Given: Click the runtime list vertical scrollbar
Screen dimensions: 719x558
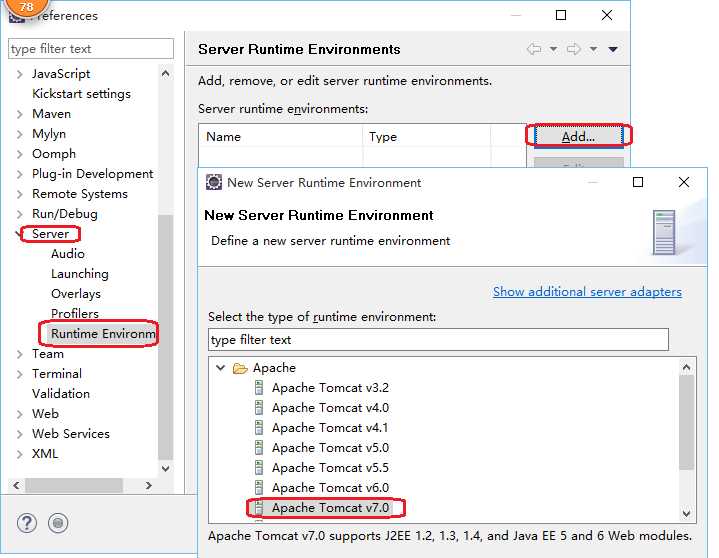Looking at the screenshot, I should [x=687, y=420].
